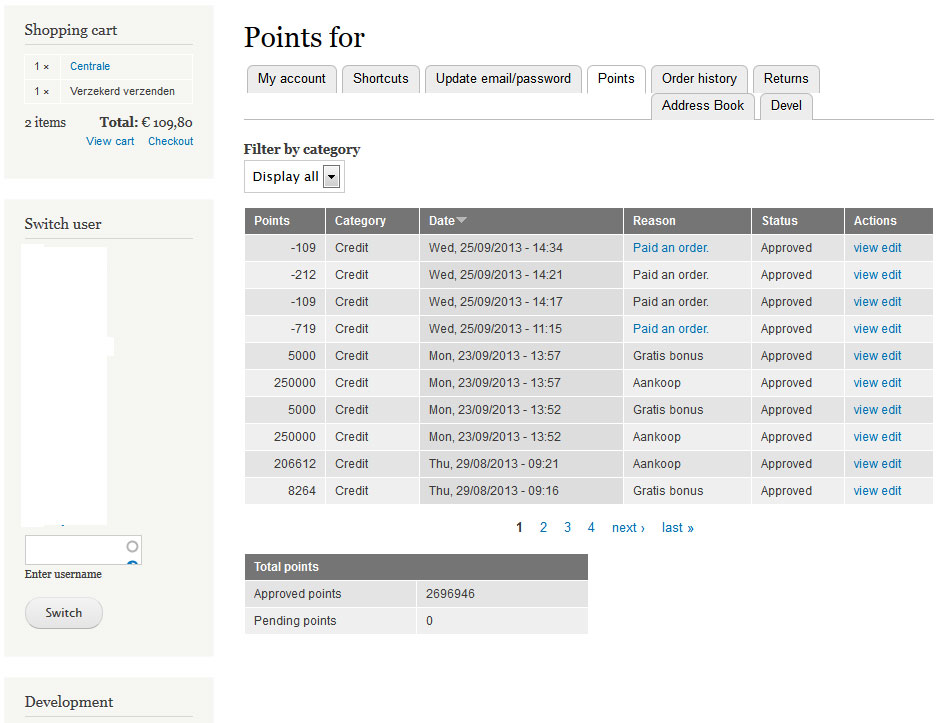Switch to the Points tab
The height and width of the screenshot is (723, 939).
tap(615, 79)
